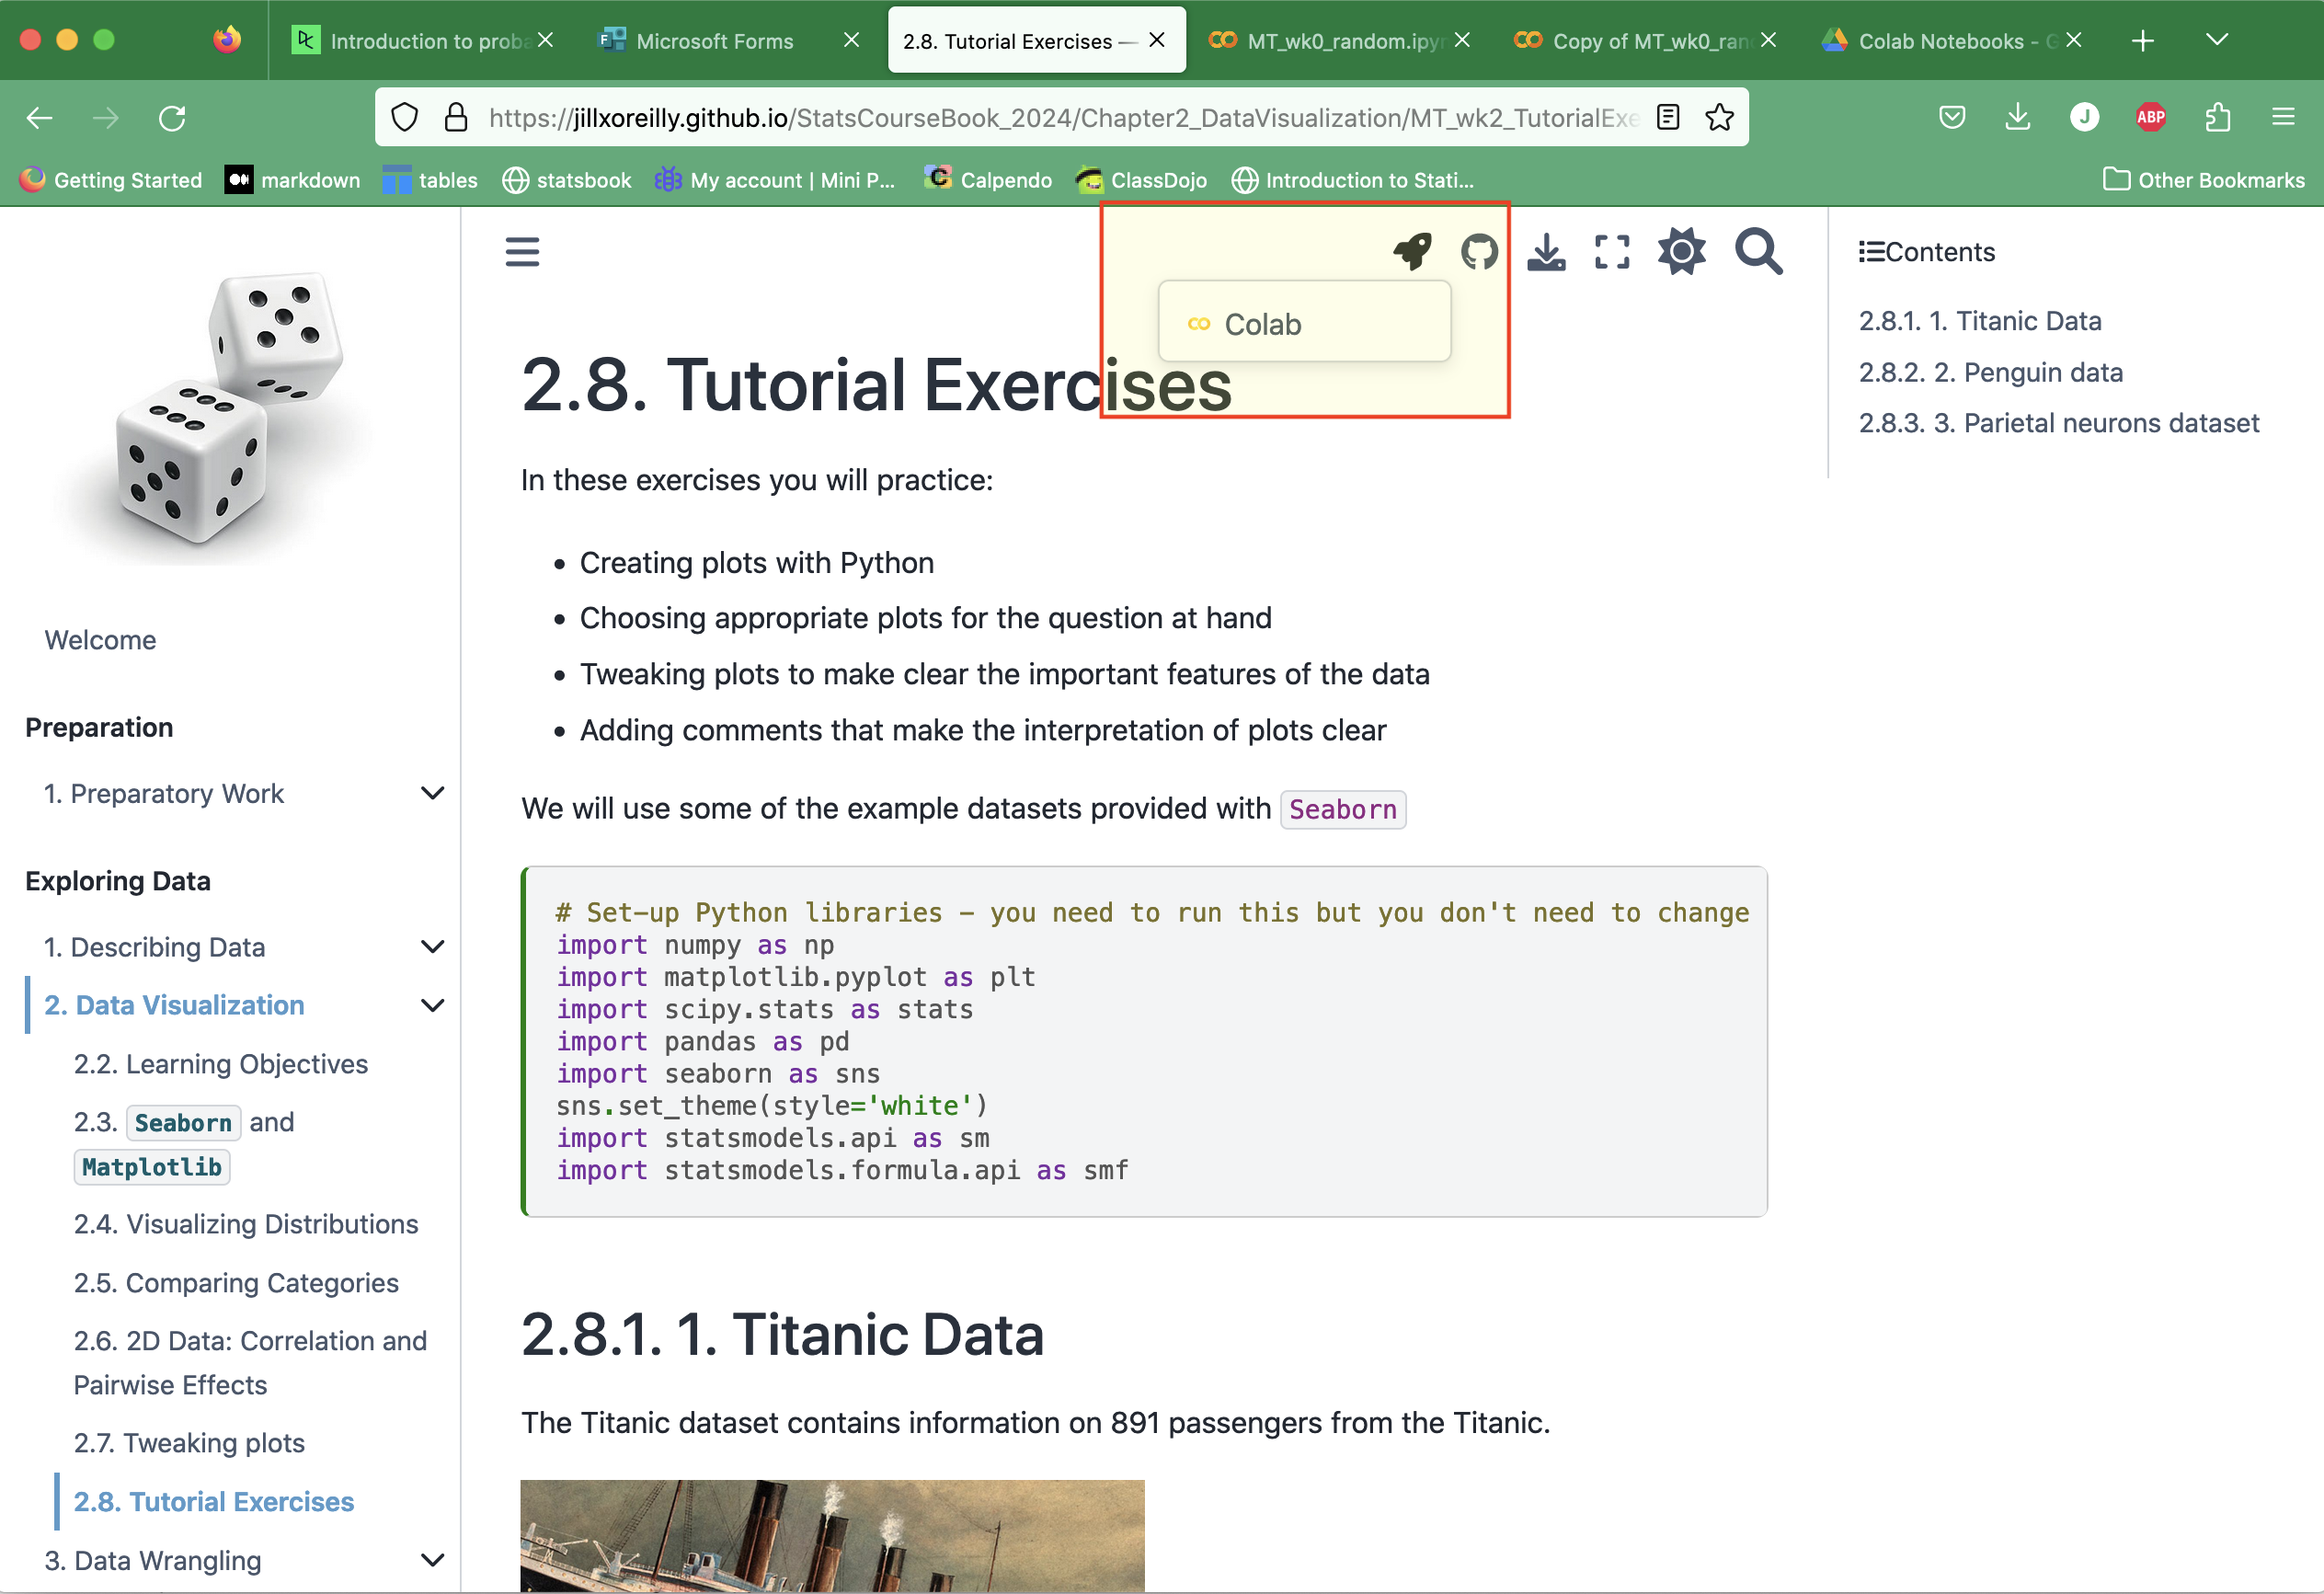Click the download page icon
Screen dimensions: 2324x1594
pos(1546,251)
